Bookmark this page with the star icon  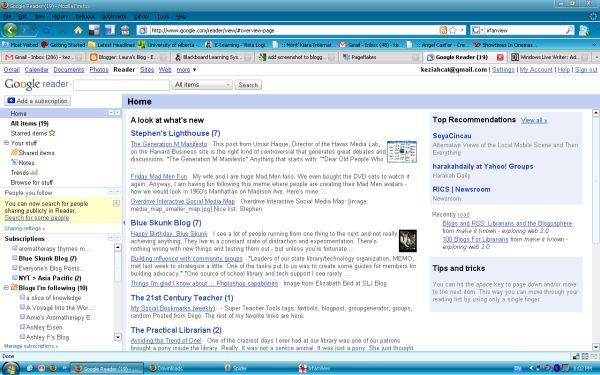tap(453, 30)
